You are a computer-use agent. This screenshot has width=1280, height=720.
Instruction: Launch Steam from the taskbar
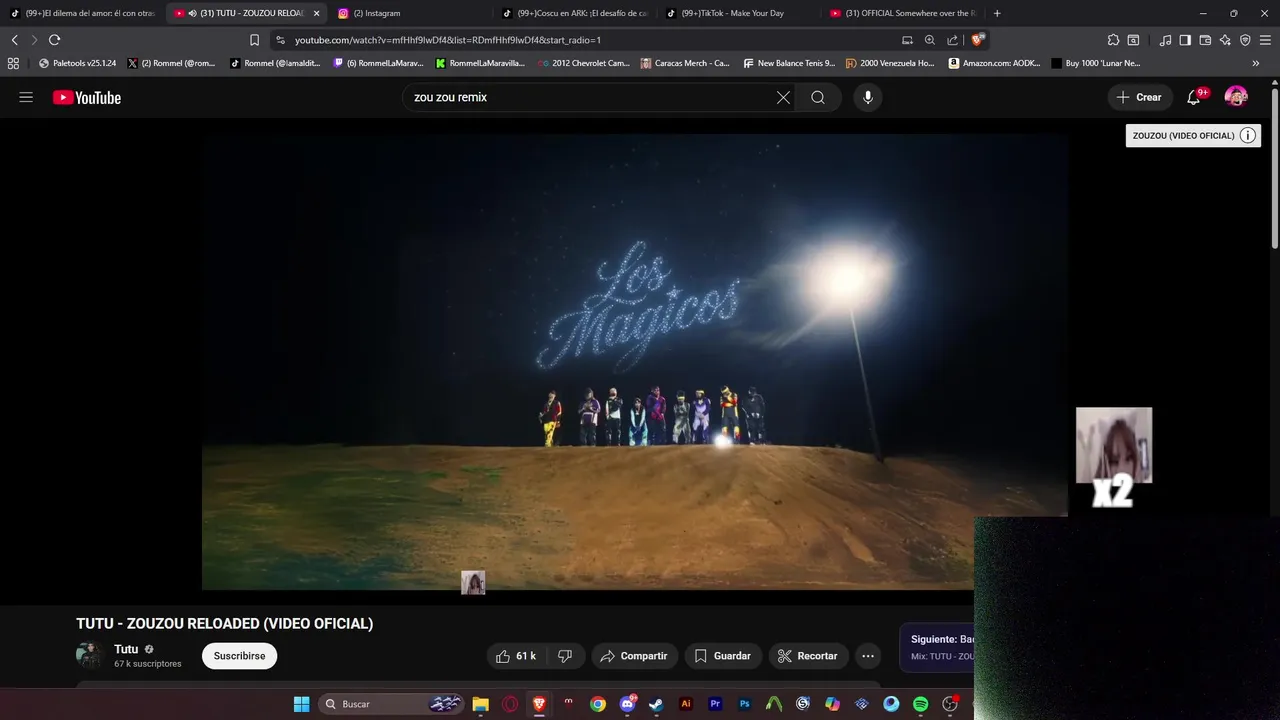point(656,704)
